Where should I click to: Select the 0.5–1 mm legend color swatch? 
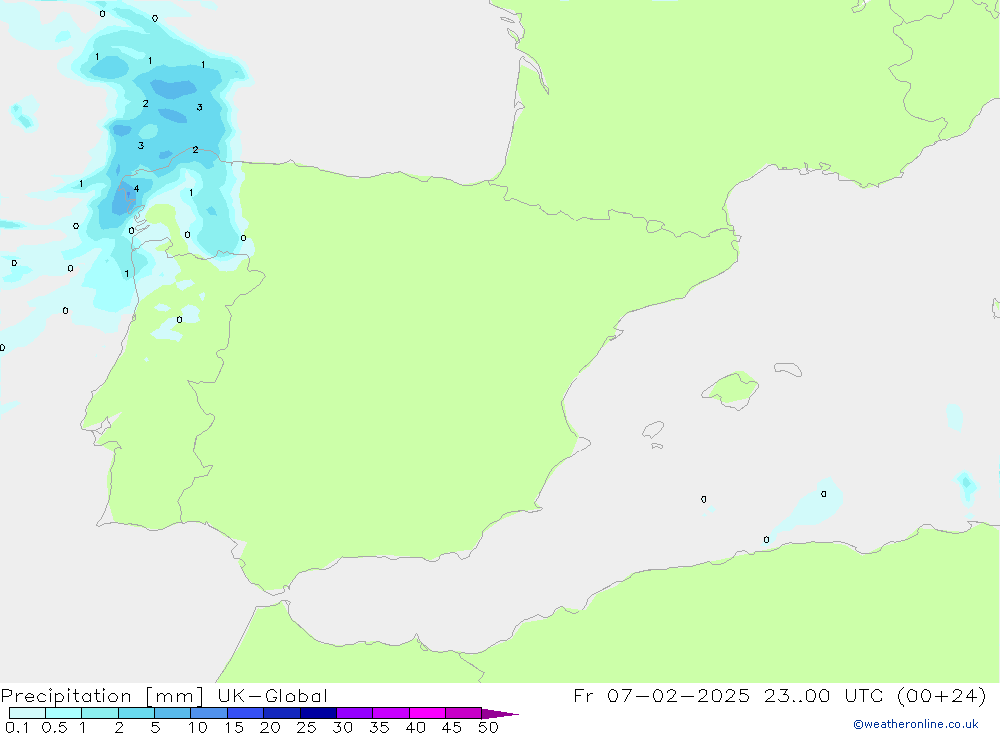(64, 713)
